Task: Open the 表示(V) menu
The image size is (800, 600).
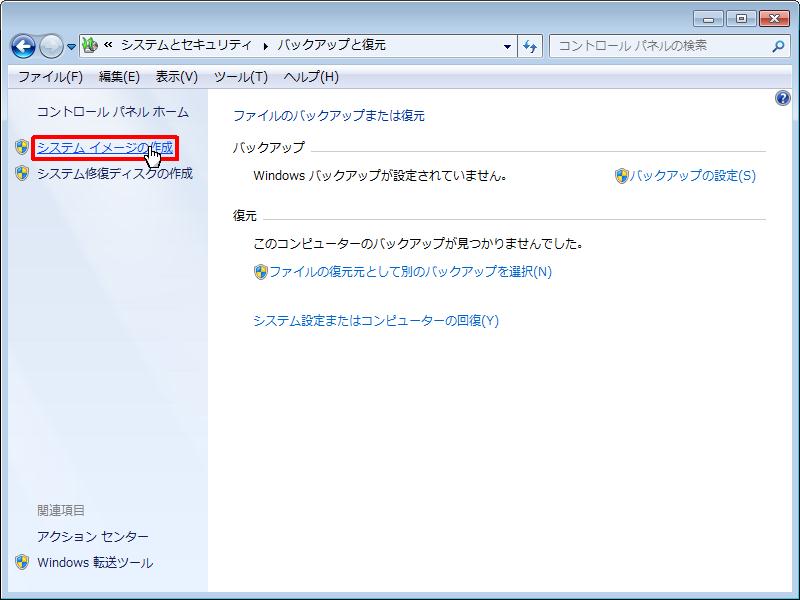Action: coord(176,77)
